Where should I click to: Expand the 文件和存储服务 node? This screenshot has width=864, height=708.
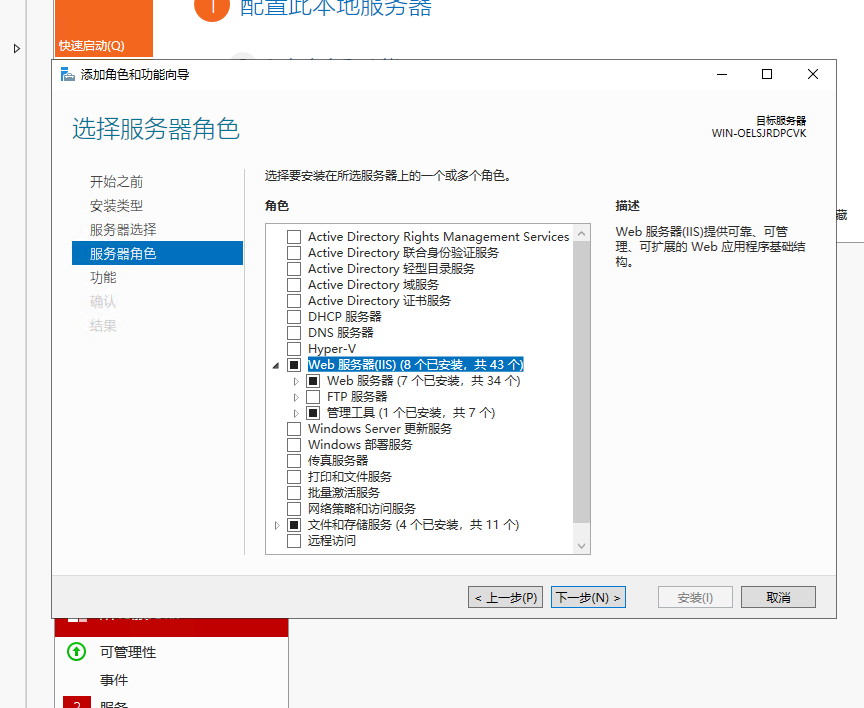[276, 524]
